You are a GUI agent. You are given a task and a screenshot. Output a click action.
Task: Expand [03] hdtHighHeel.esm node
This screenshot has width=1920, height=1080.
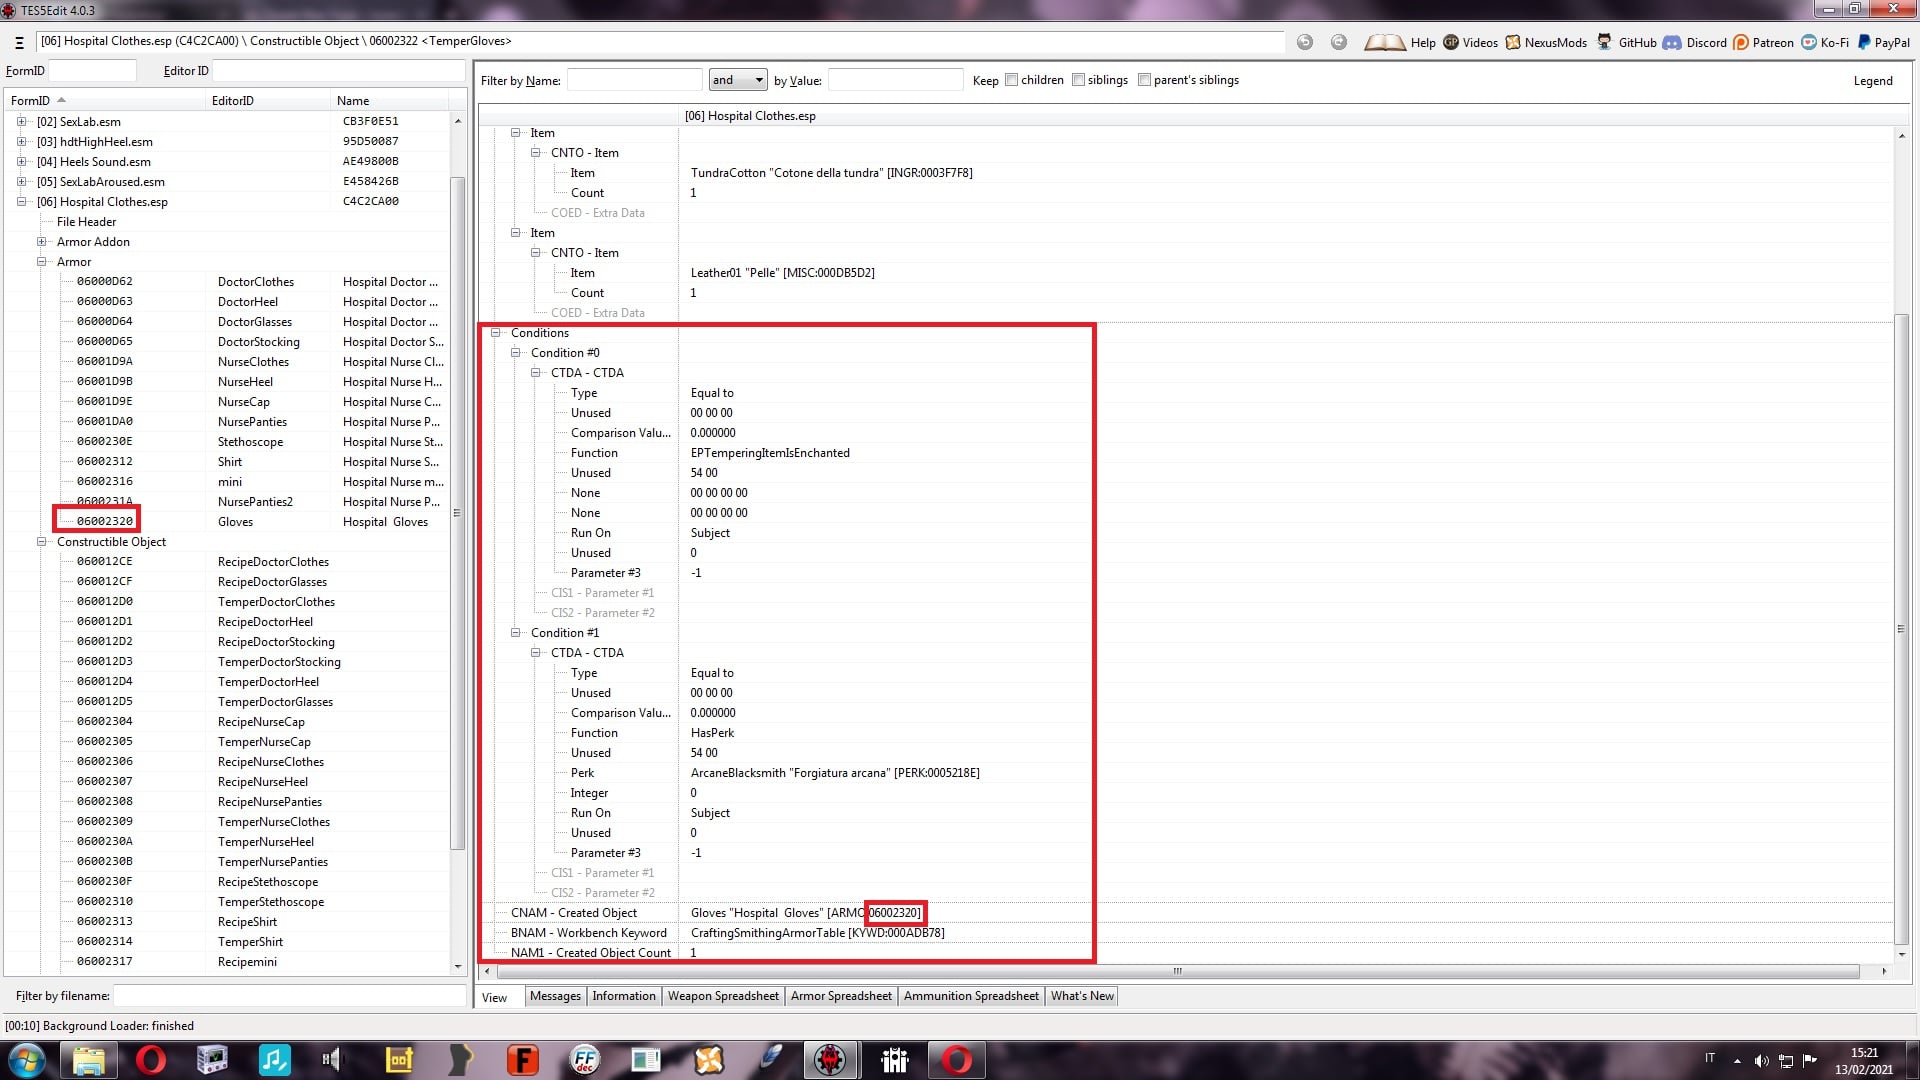(x=21, y=141)
